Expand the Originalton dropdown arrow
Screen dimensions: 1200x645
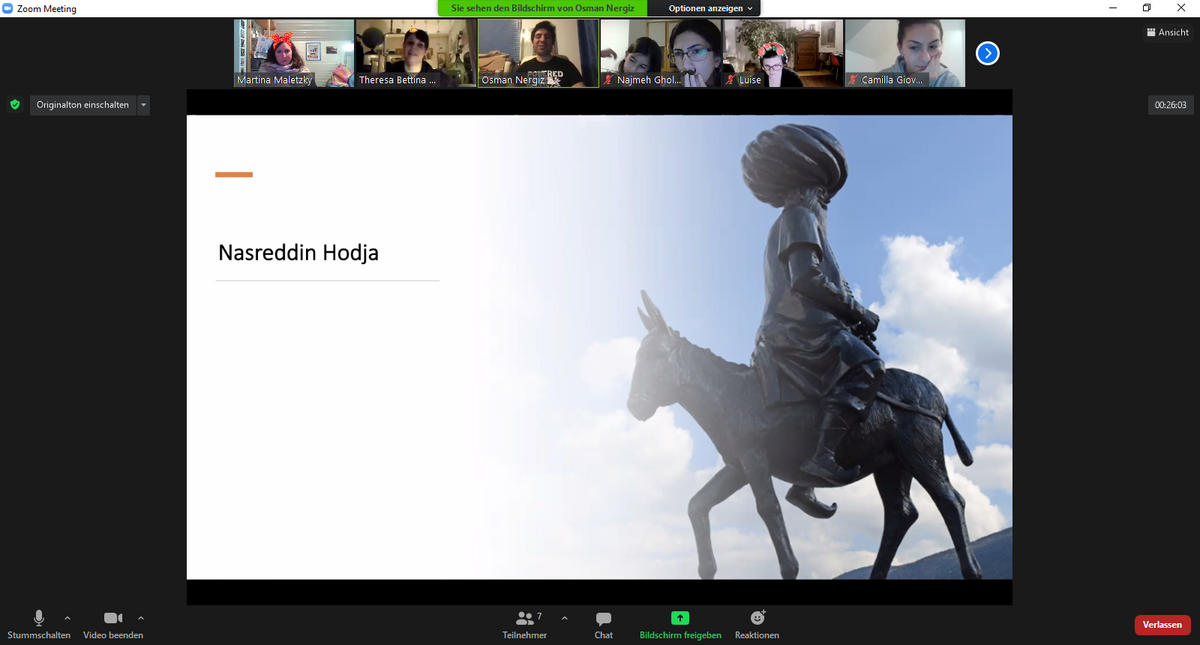[144, 104]
